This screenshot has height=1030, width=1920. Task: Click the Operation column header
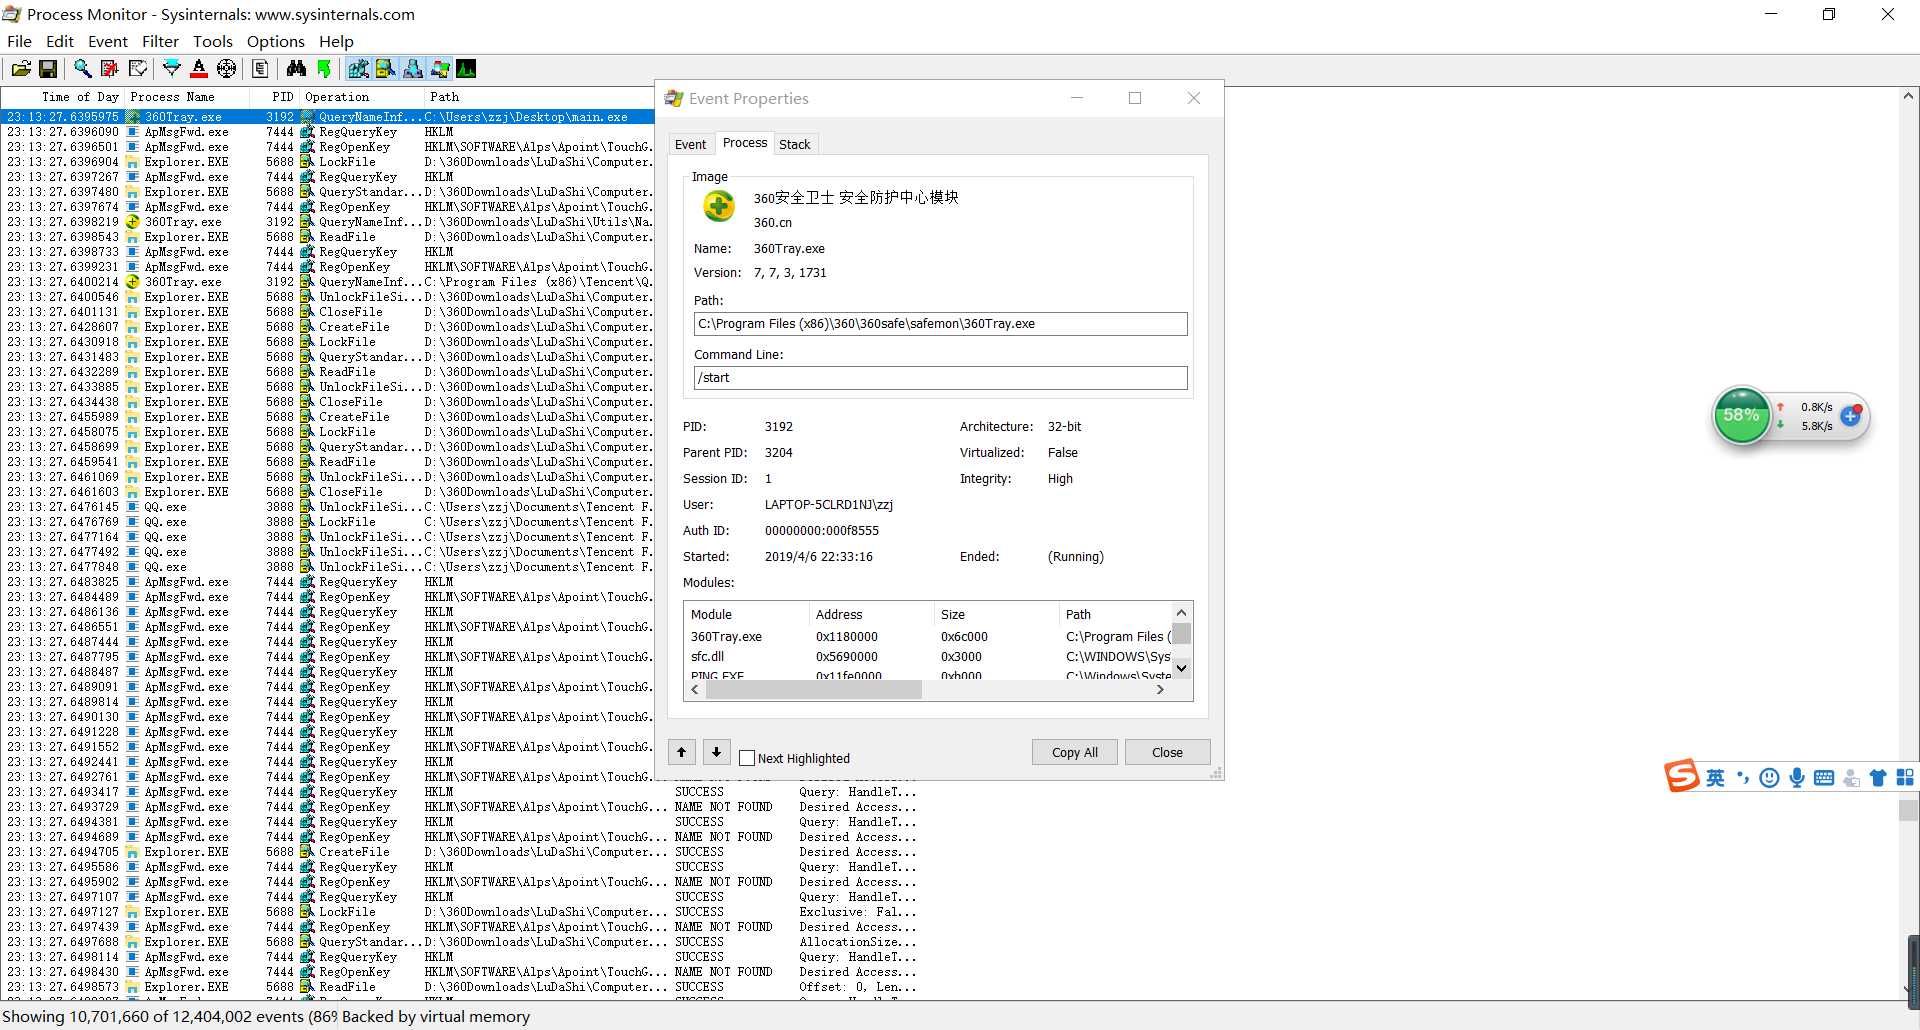(x=362, y=97)
